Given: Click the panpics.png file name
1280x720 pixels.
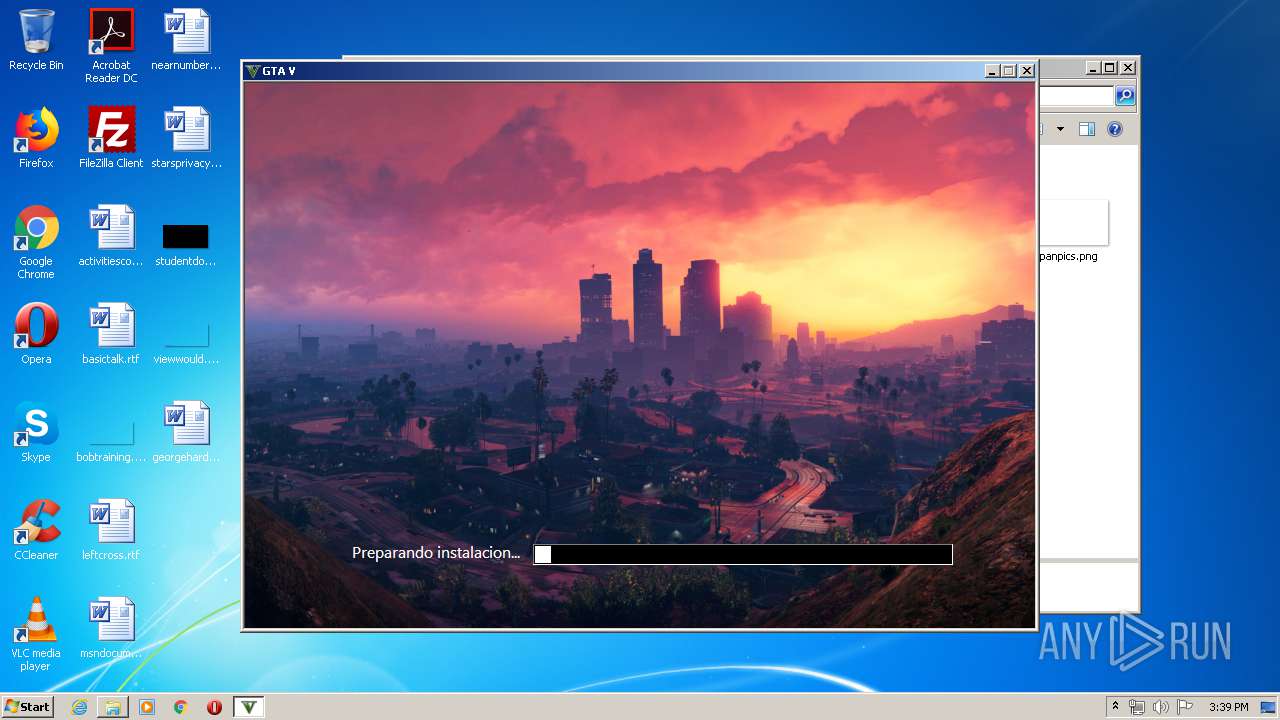Looking at the screenshot, I should [x=1068, y=256].
